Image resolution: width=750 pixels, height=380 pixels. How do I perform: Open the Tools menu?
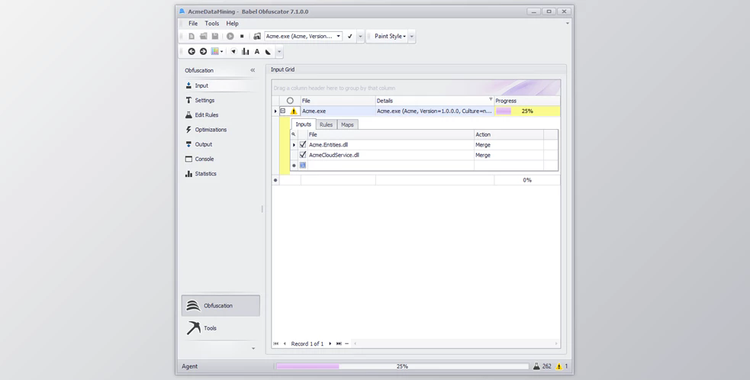point(212,23)
